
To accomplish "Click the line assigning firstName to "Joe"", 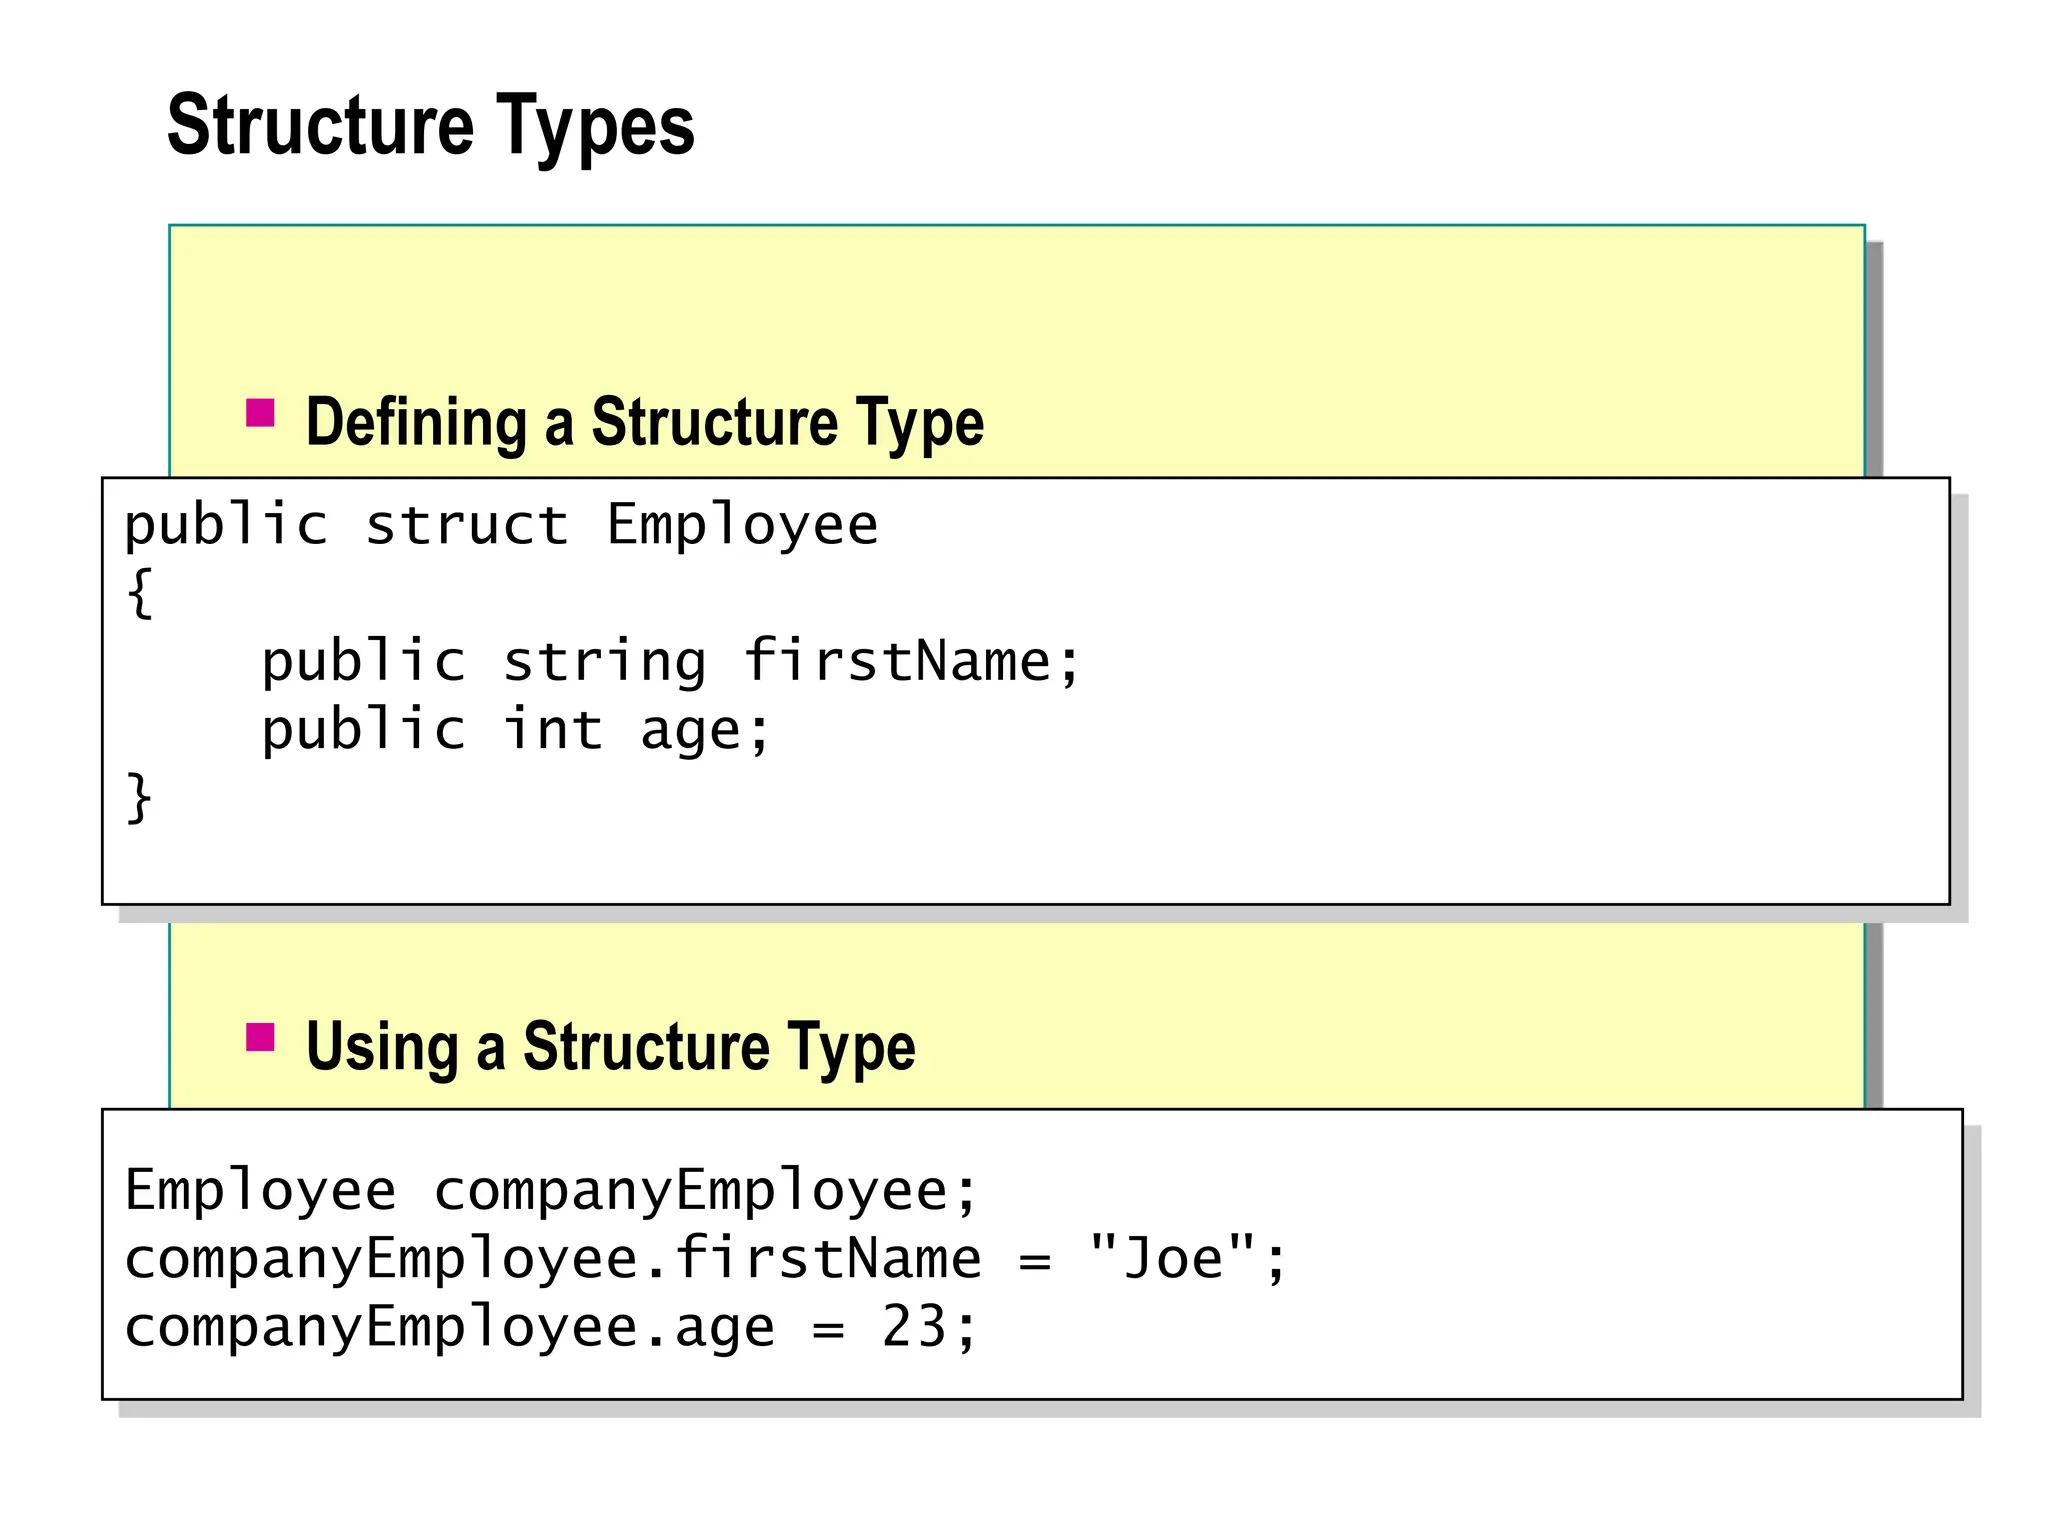I will click(x=706, y=1259).
